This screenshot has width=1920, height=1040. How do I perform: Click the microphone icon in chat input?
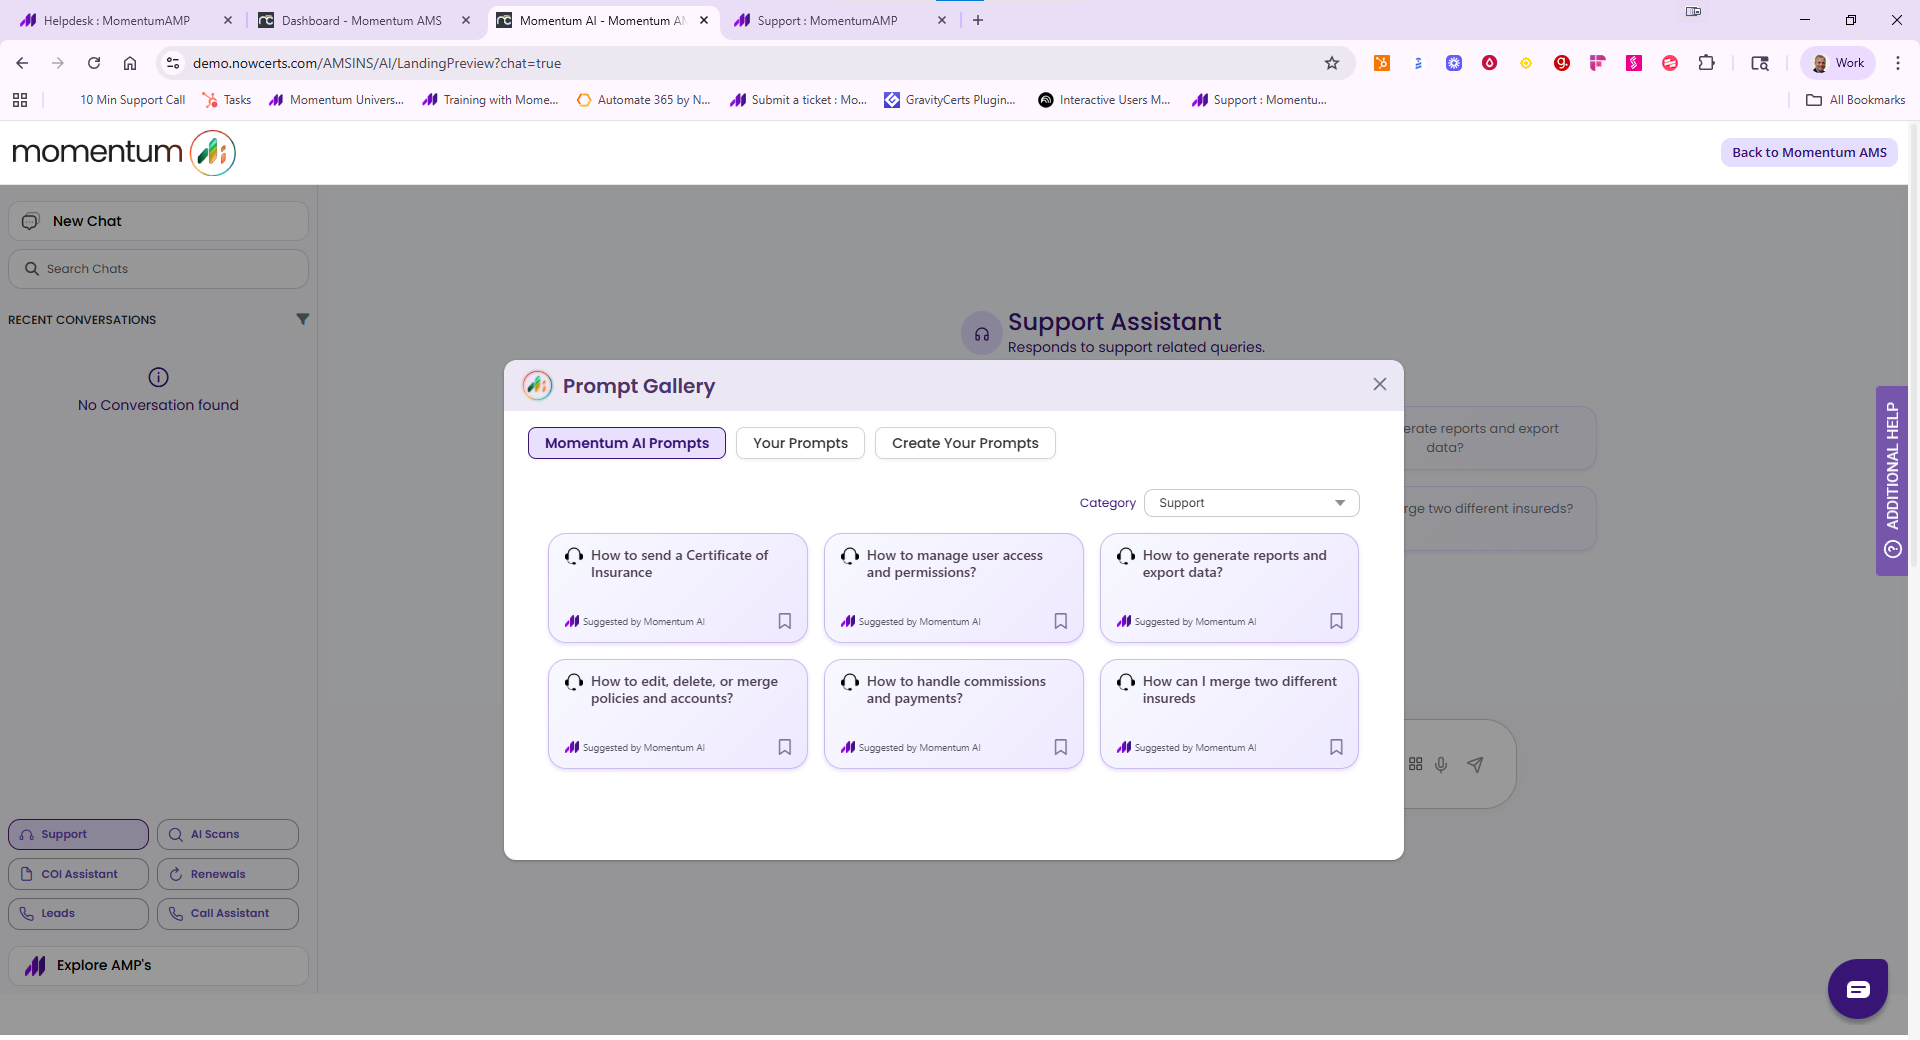[1441, 765]
